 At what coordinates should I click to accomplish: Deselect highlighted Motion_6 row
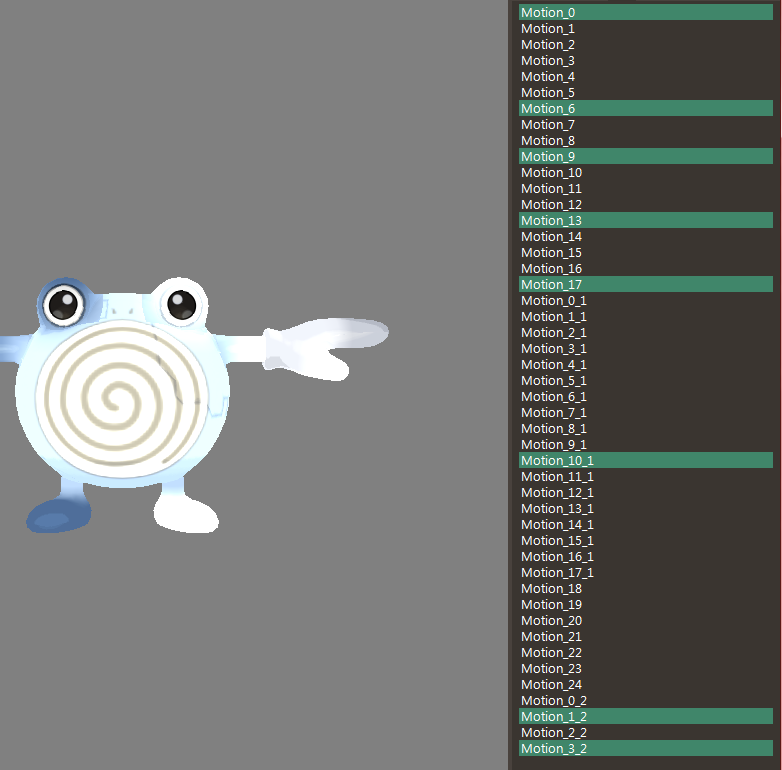click(x=645, y=108)
